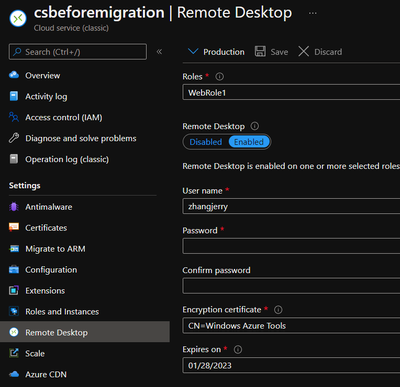Click the Migrate to ARM icon
400x387 pixels.
click(x=14, y=249)
